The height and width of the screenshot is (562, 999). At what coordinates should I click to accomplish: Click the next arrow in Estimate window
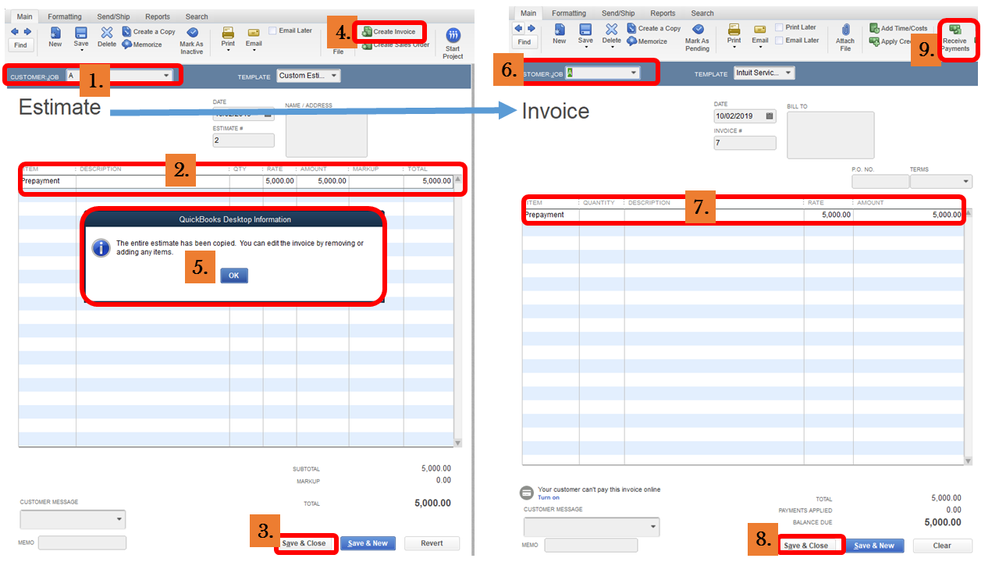tap(27, 31)
